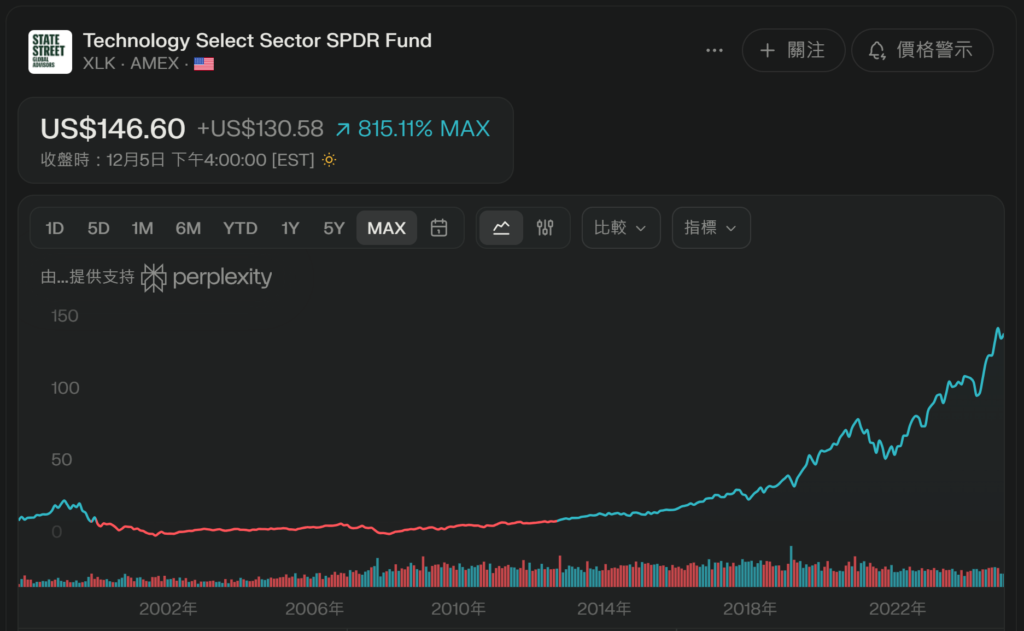Click the Perplexity logo

pos(207,277)
